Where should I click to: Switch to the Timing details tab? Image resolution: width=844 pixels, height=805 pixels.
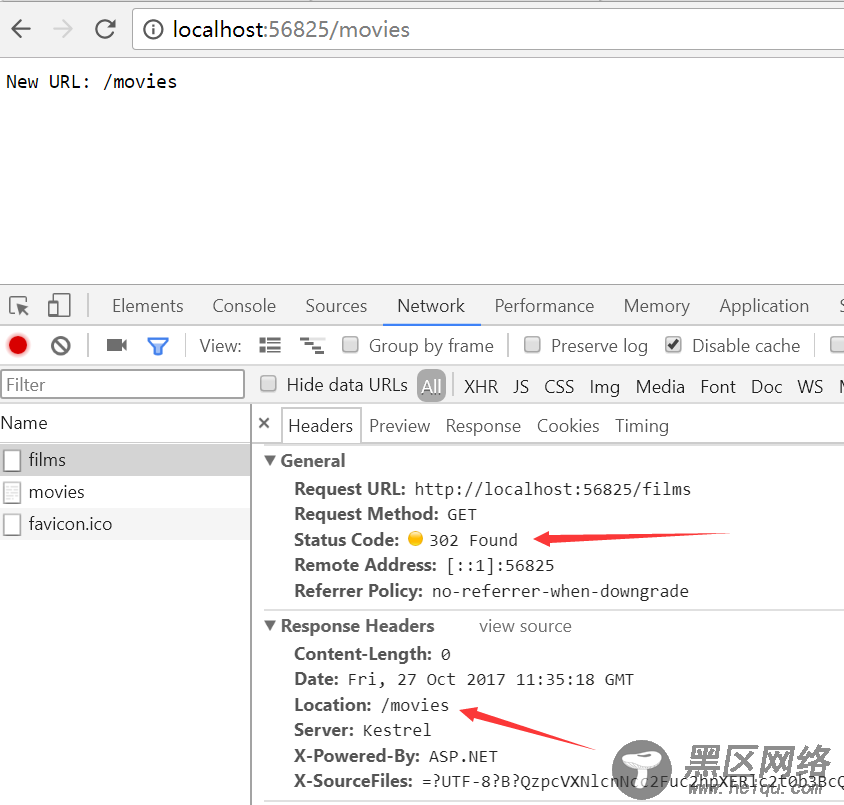tap(642, 426)
